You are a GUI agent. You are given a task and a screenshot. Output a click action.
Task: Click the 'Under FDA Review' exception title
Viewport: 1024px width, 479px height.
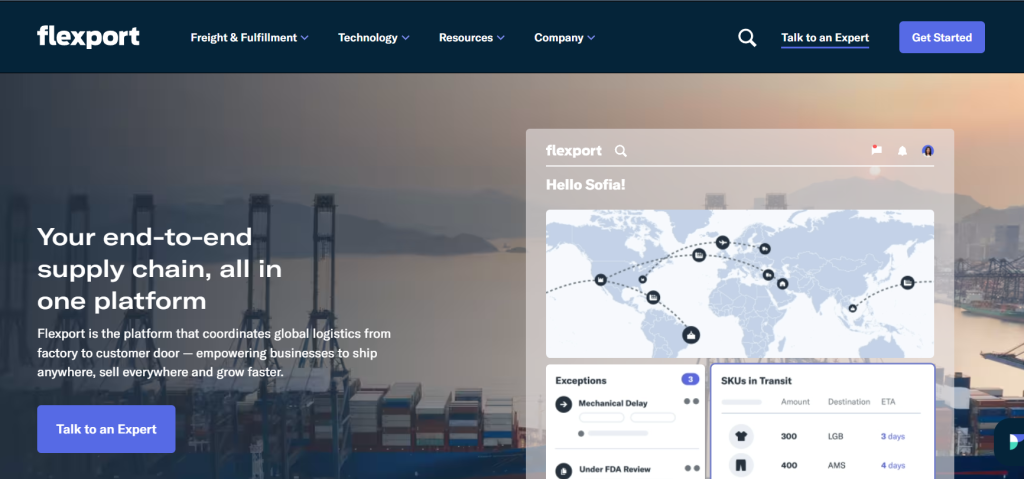tap(615, 469)
